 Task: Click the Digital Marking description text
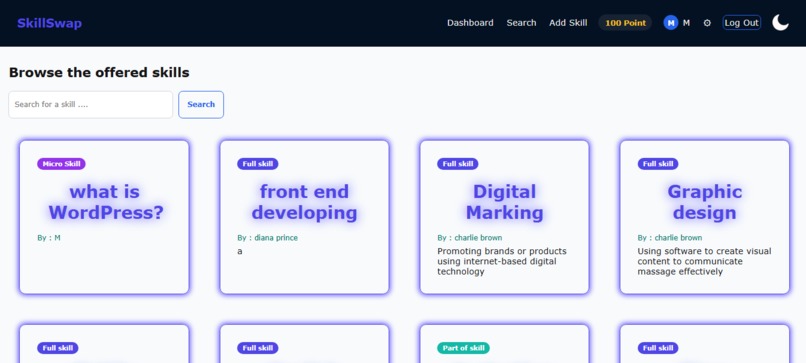[x=502, y=261]
